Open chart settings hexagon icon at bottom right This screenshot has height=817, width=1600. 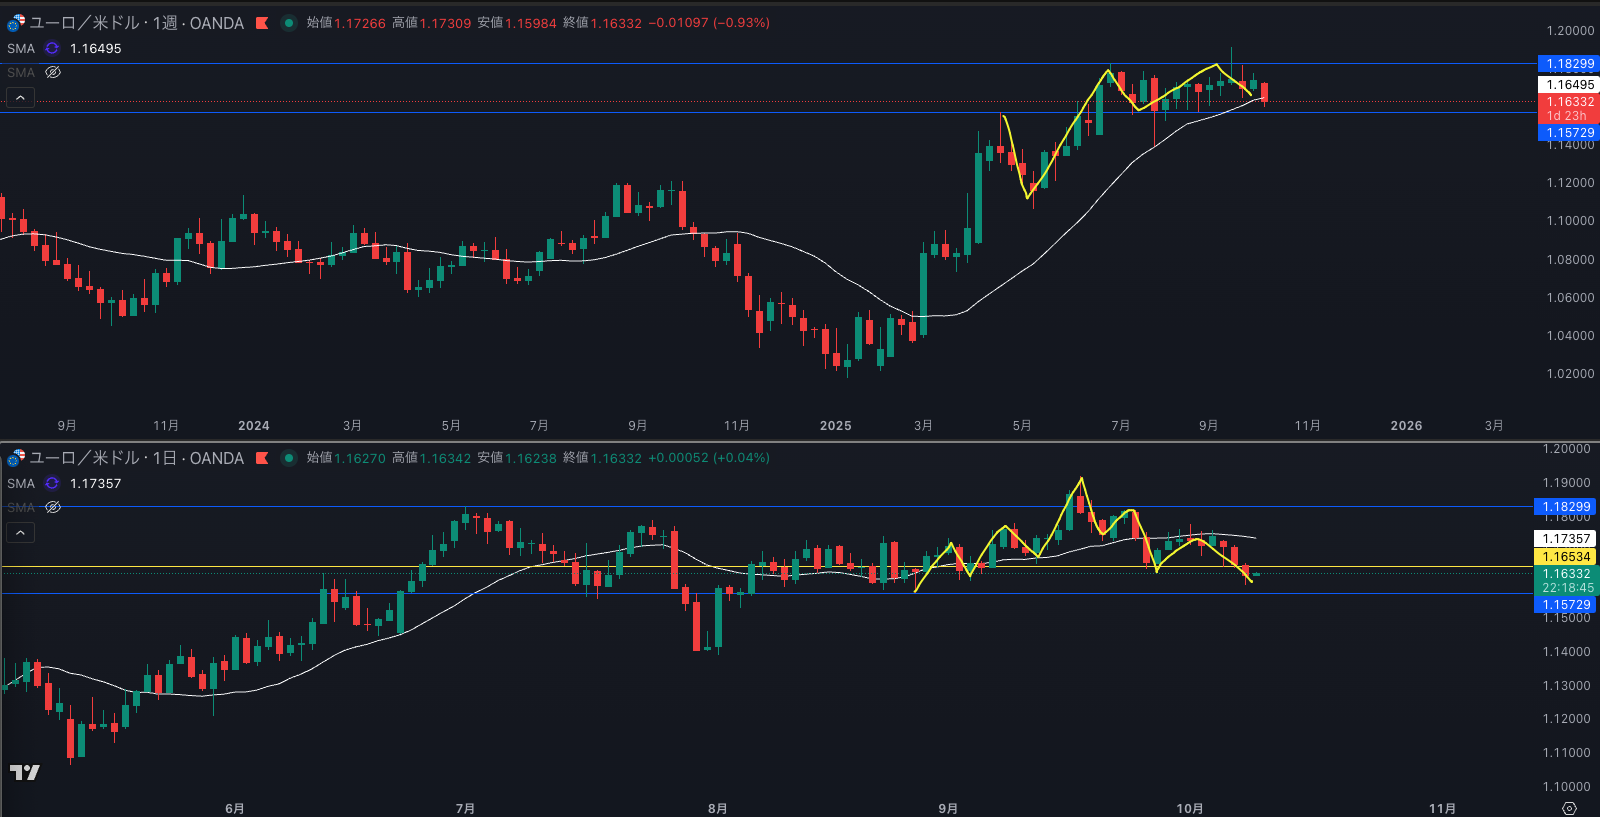[x=1569, y=808]
